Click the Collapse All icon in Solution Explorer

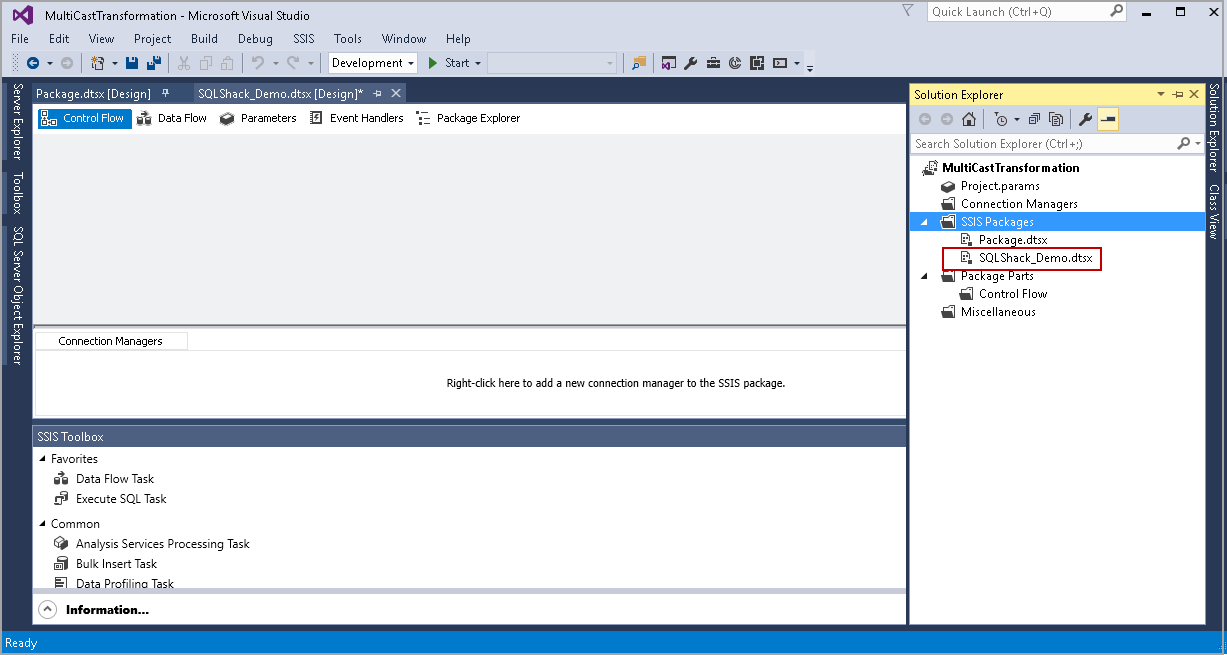click(x=1033, y=119)
